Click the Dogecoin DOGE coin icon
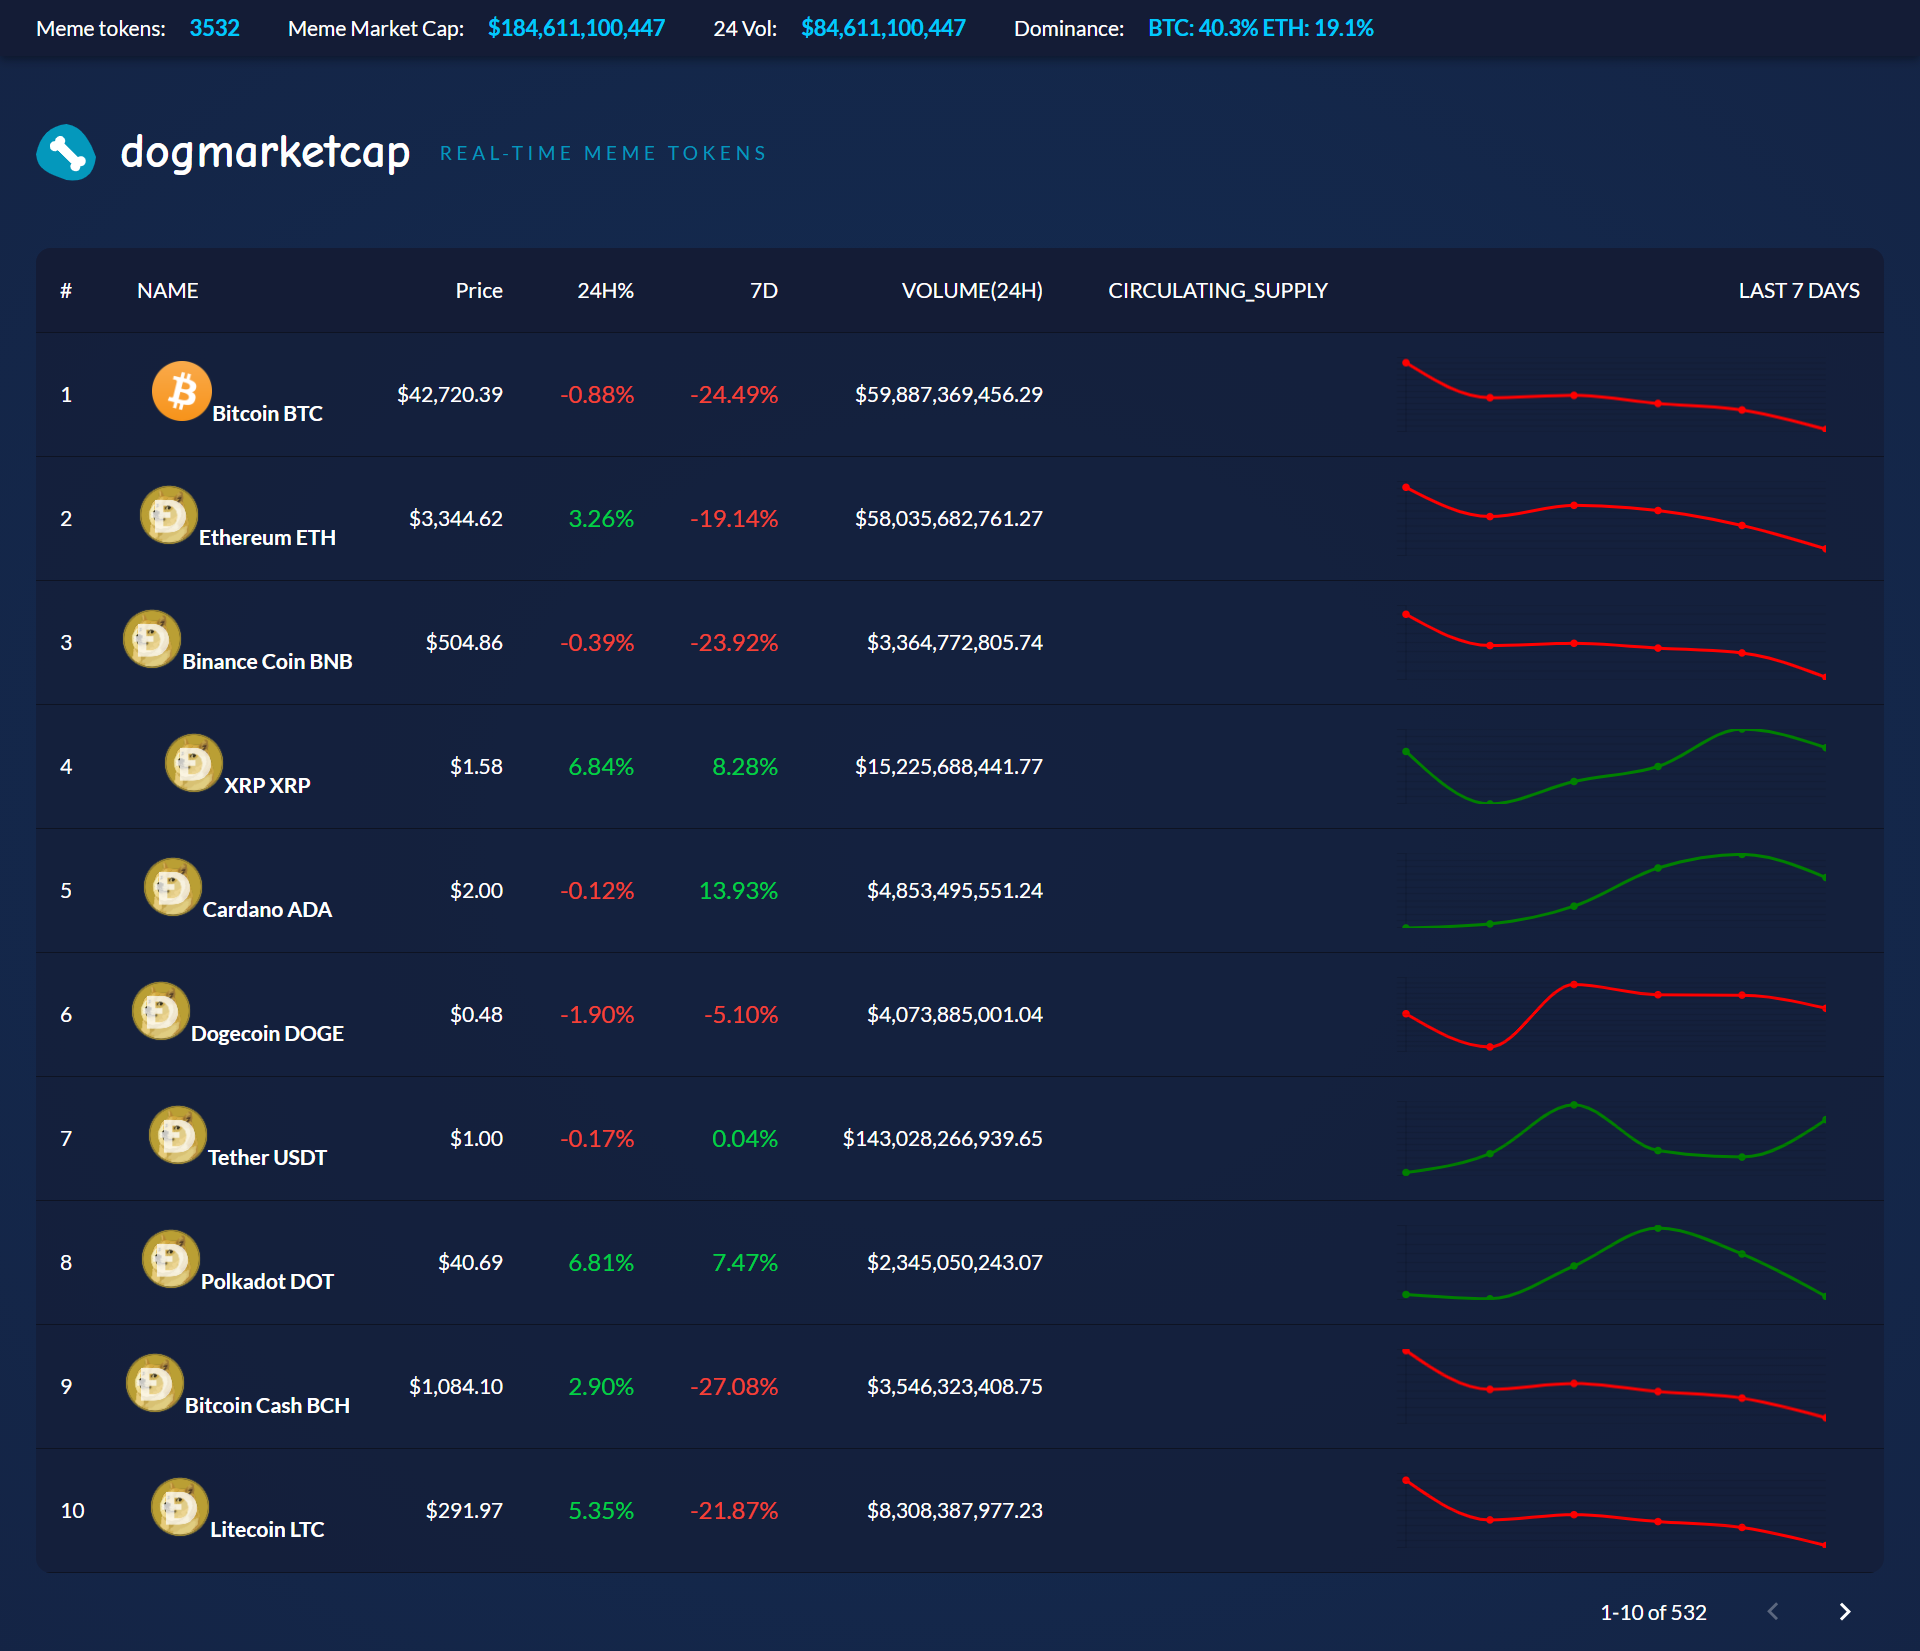Viewport: 1920px width, 1651px height. pyautogui.click(x=161, y=1011)
